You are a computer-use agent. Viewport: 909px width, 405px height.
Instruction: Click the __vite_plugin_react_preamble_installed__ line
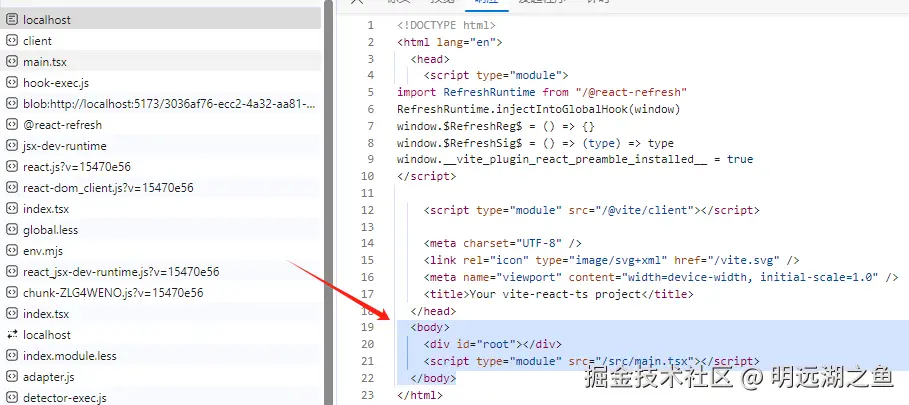click(x=575, y=159)
